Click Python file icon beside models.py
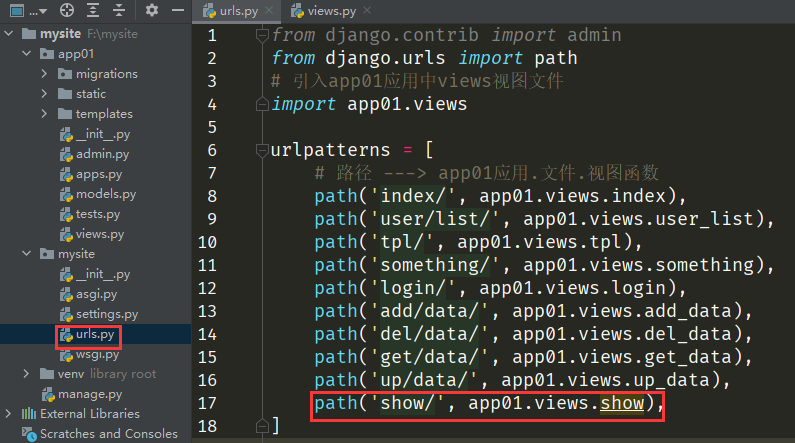This screenshot has width=795, height=443. (66, 195)
